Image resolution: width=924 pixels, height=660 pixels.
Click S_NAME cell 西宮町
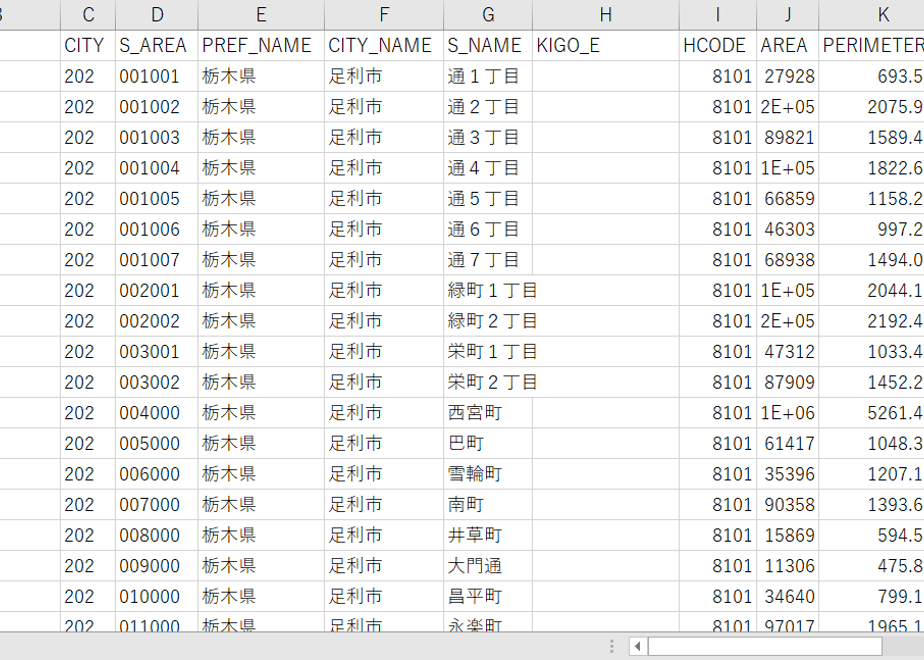488,413
